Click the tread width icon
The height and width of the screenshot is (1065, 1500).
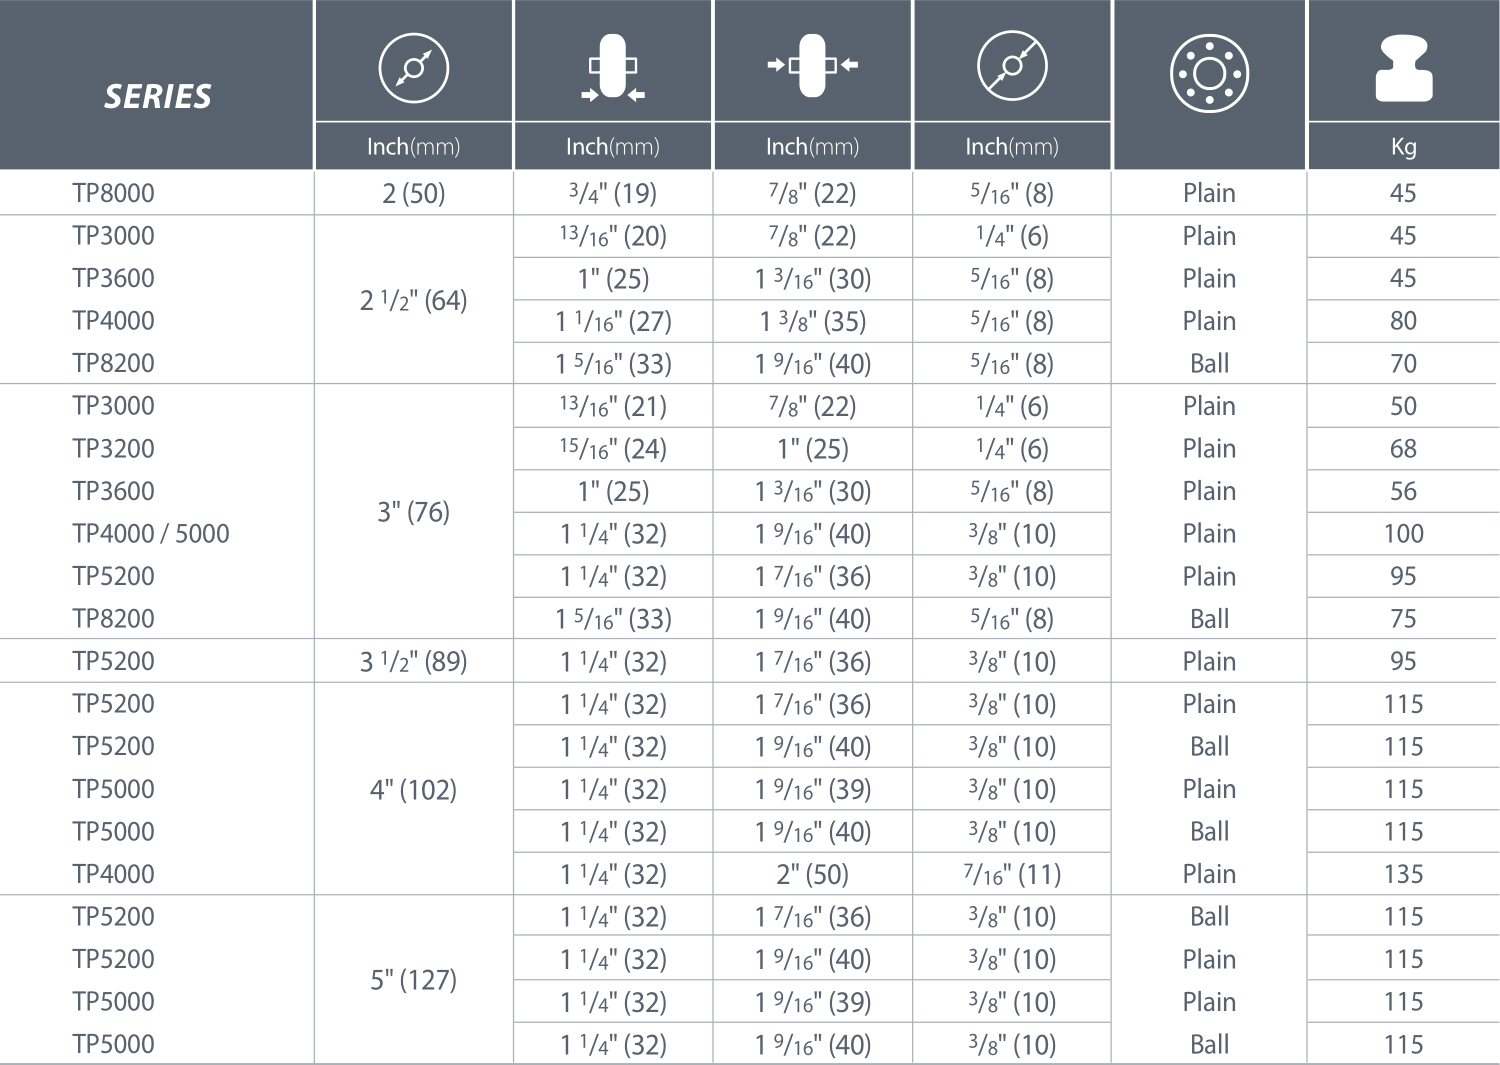tap(613, 68)
